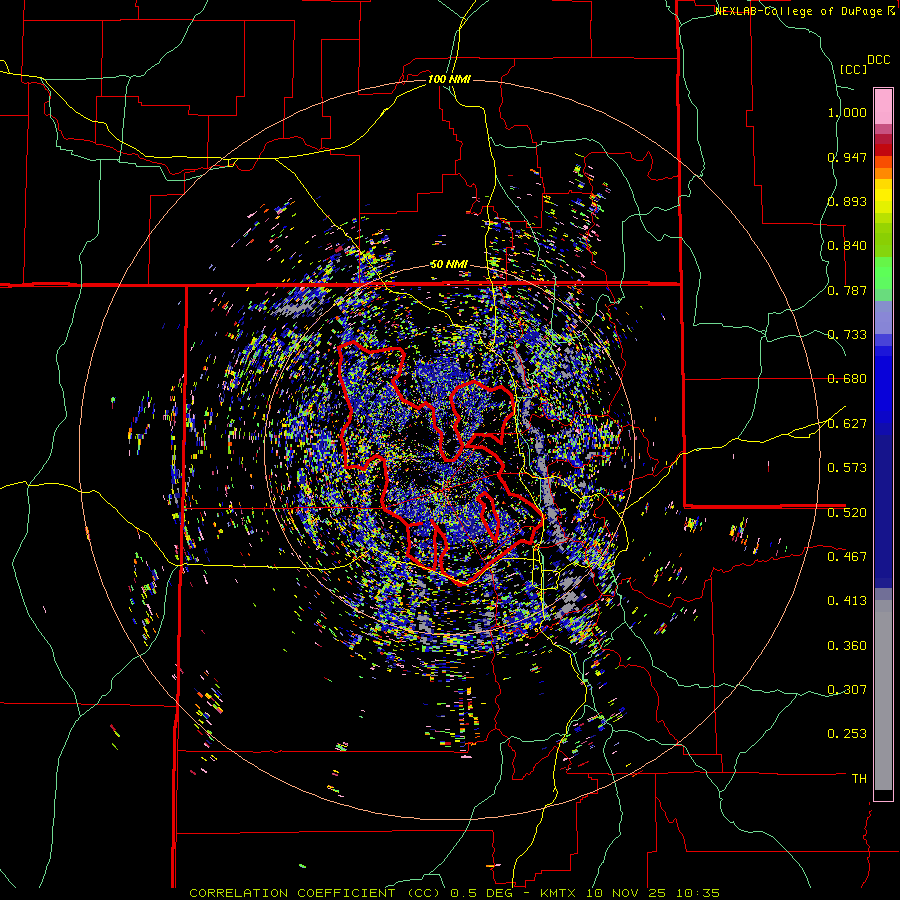Image resolution: width=900 pixels, height=900 pixels.
Task: Click the 0.787 legend value
Action: point(847,290)
